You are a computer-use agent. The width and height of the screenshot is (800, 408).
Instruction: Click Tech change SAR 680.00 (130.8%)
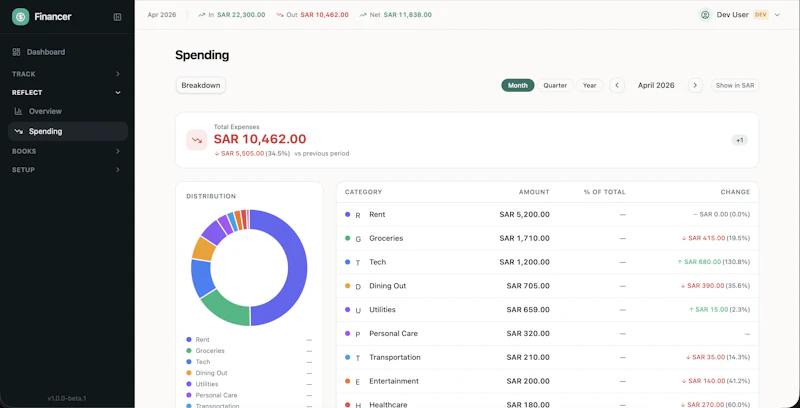(x=713, y=262)
